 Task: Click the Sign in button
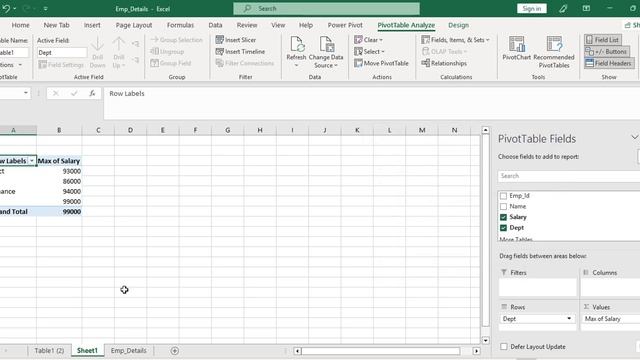[x=531, y=9]
